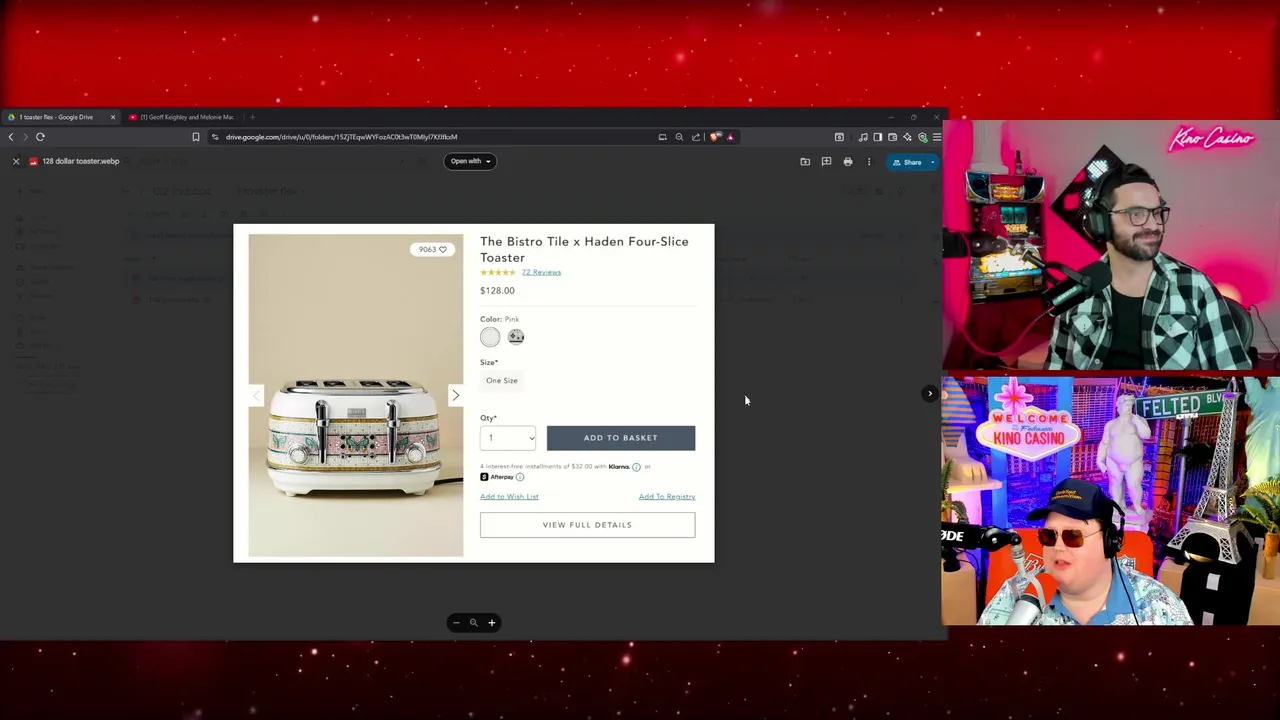Click the Klarna info icon

(x=636, y=467)
